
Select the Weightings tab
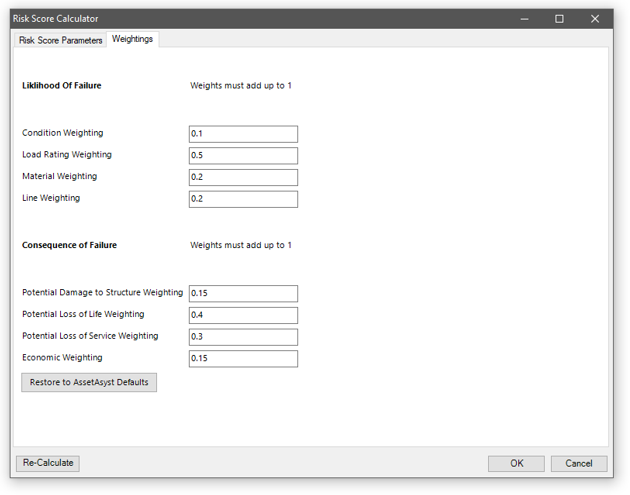tap(132, 40)
